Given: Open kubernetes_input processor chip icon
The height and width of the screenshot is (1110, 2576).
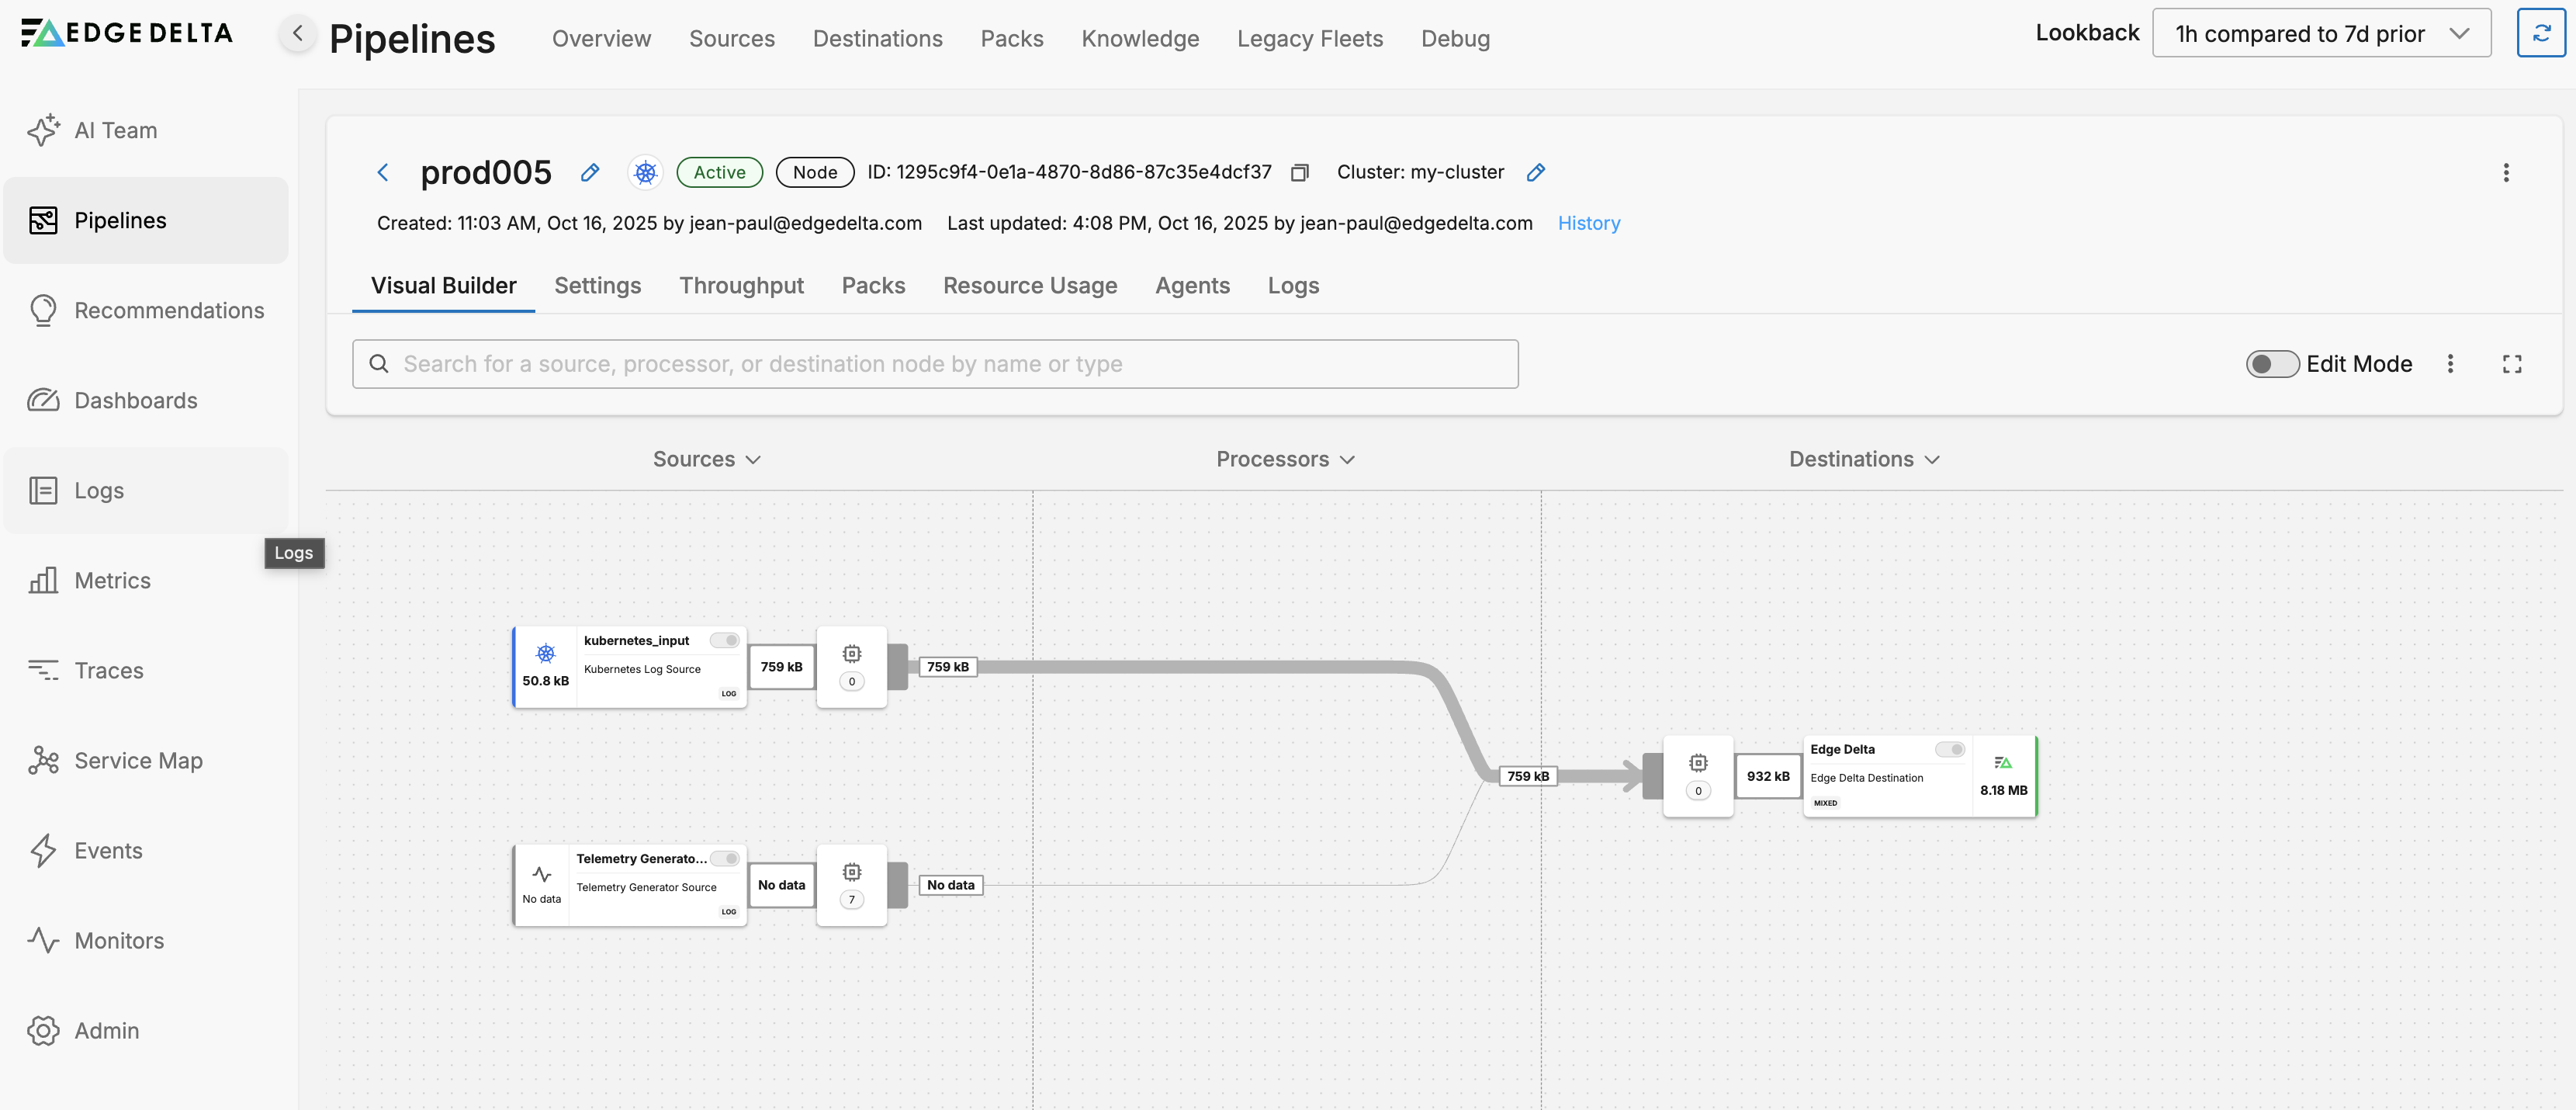Looking at the screenshot, I should (851, 654).
